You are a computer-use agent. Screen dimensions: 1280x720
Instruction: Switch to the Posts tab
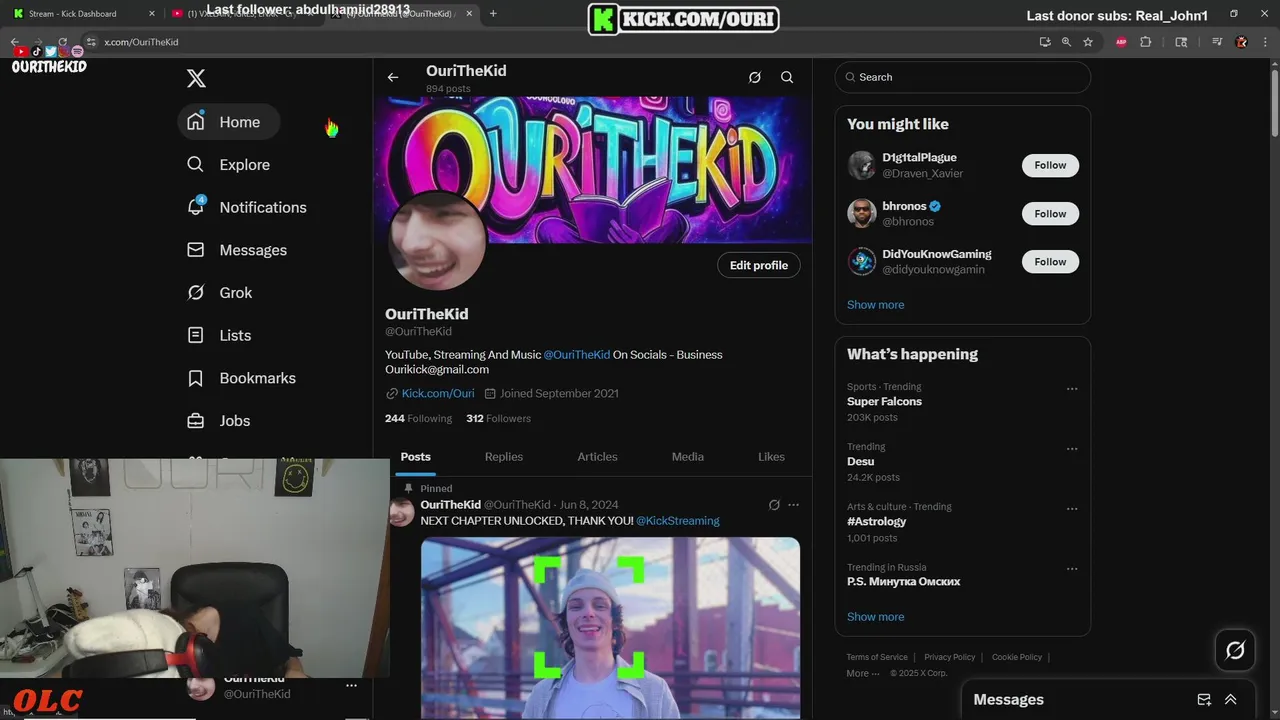point(416,457)
